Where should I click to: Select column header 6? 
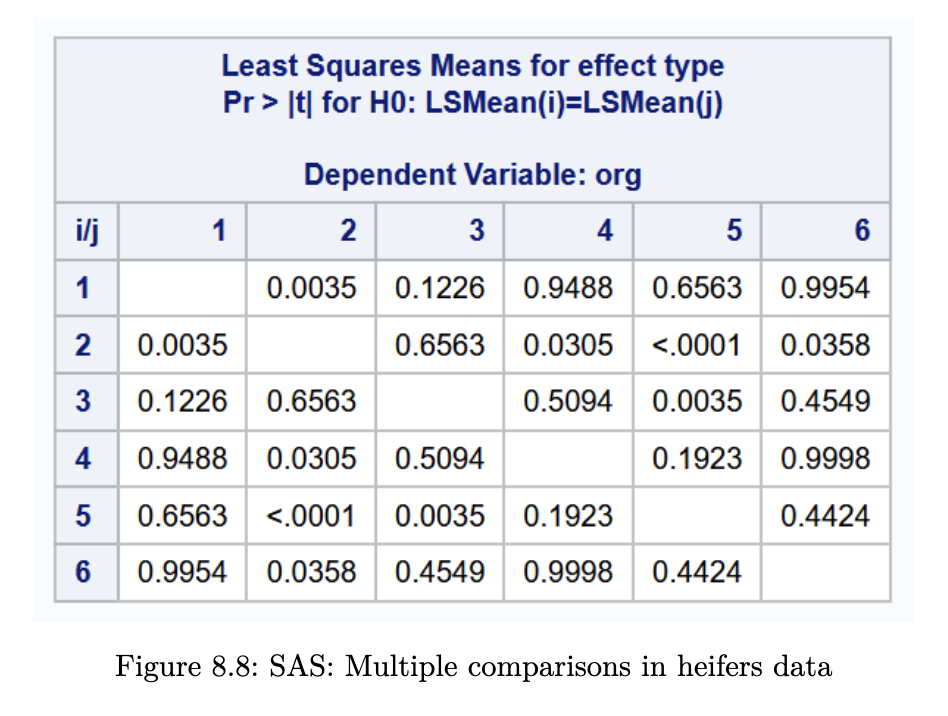coord(861,231)
